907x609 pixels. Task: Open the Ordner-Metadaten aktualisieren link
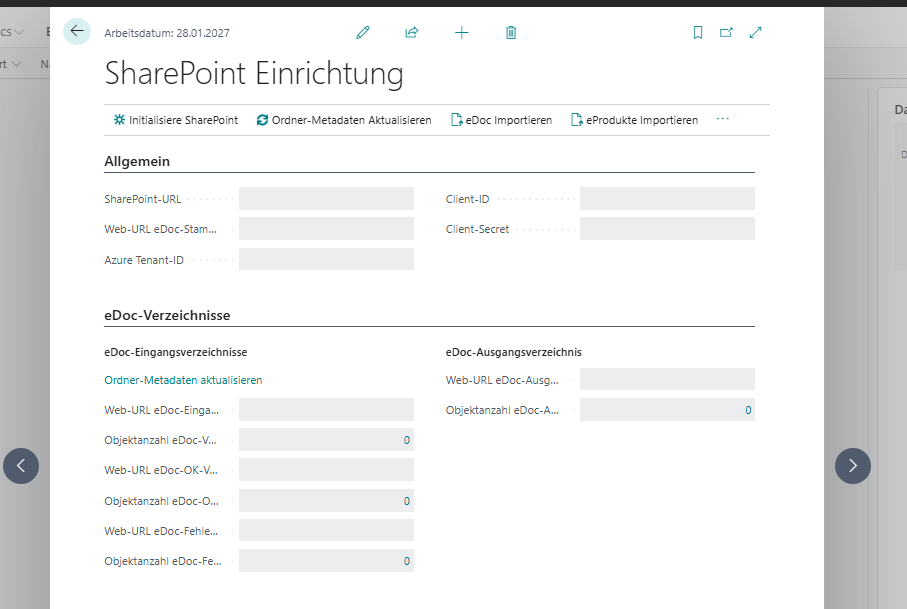pos(183,380)
